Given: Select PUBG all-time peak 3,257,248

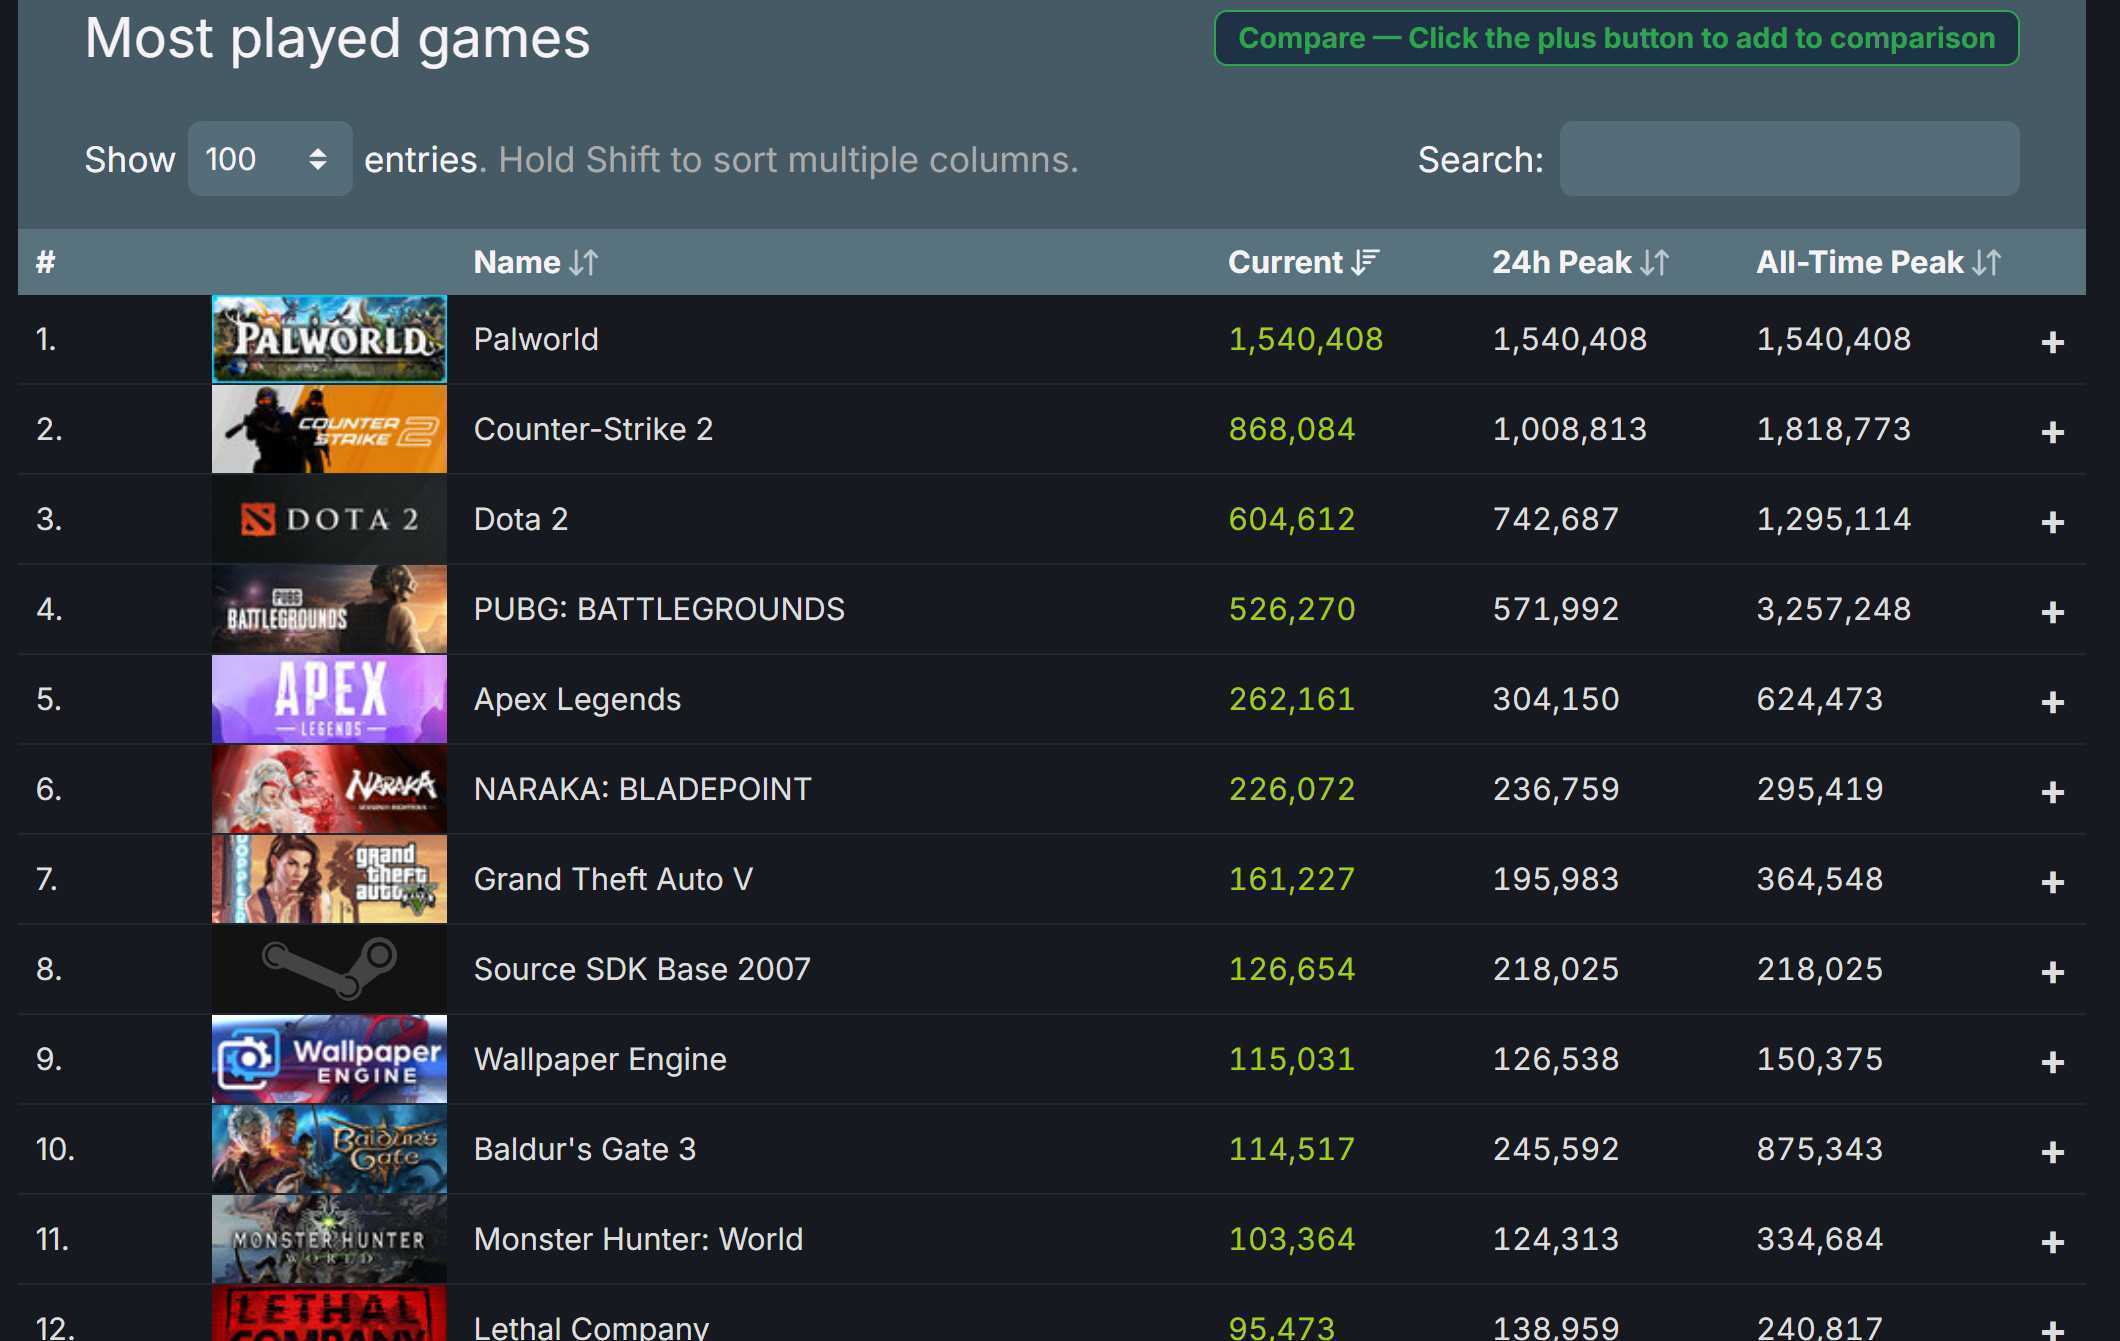Looking at the screenshot, I should pos(1834,609).
